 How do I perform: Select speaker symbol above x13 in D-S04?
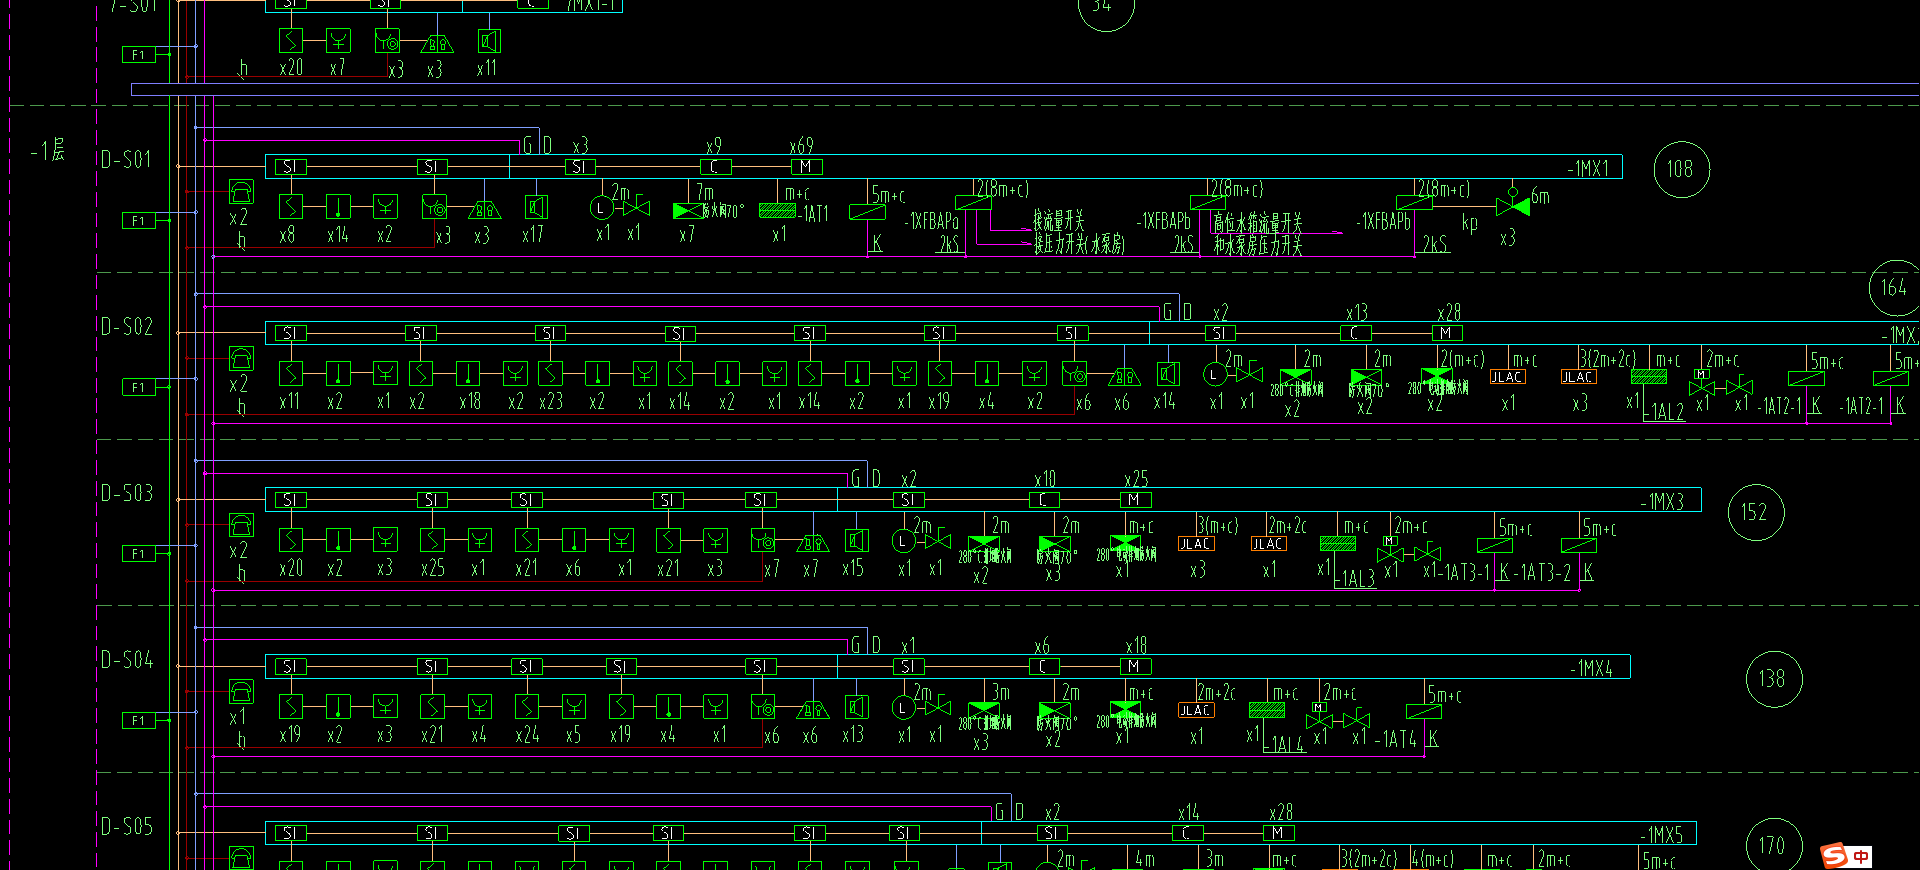pos(857,708)
